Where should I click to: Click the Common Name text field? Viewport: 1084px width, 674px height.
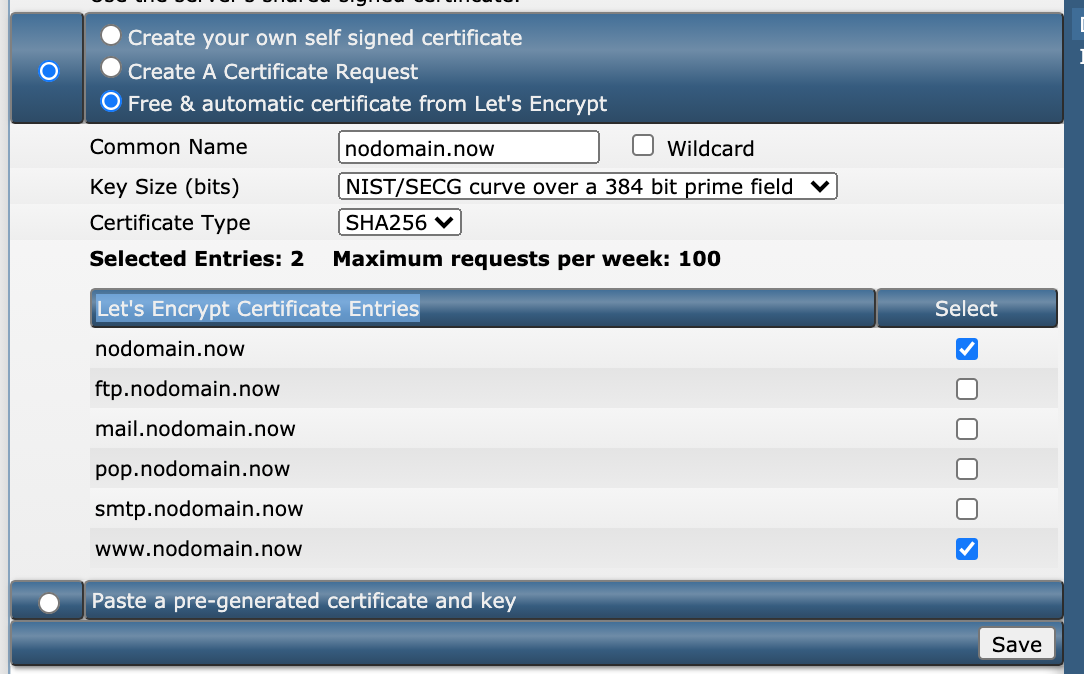pos(468,148)
